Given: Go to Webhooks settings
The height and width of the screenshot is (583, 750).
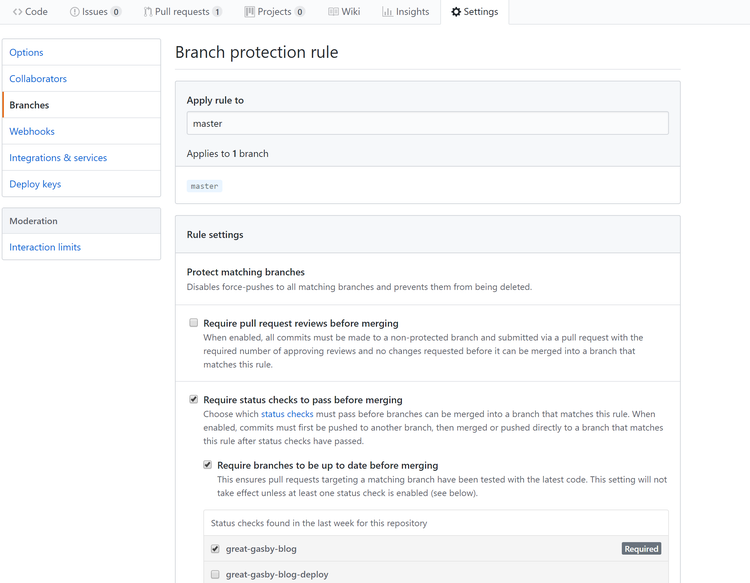Looking at the screenshot, I should (81, 131).
